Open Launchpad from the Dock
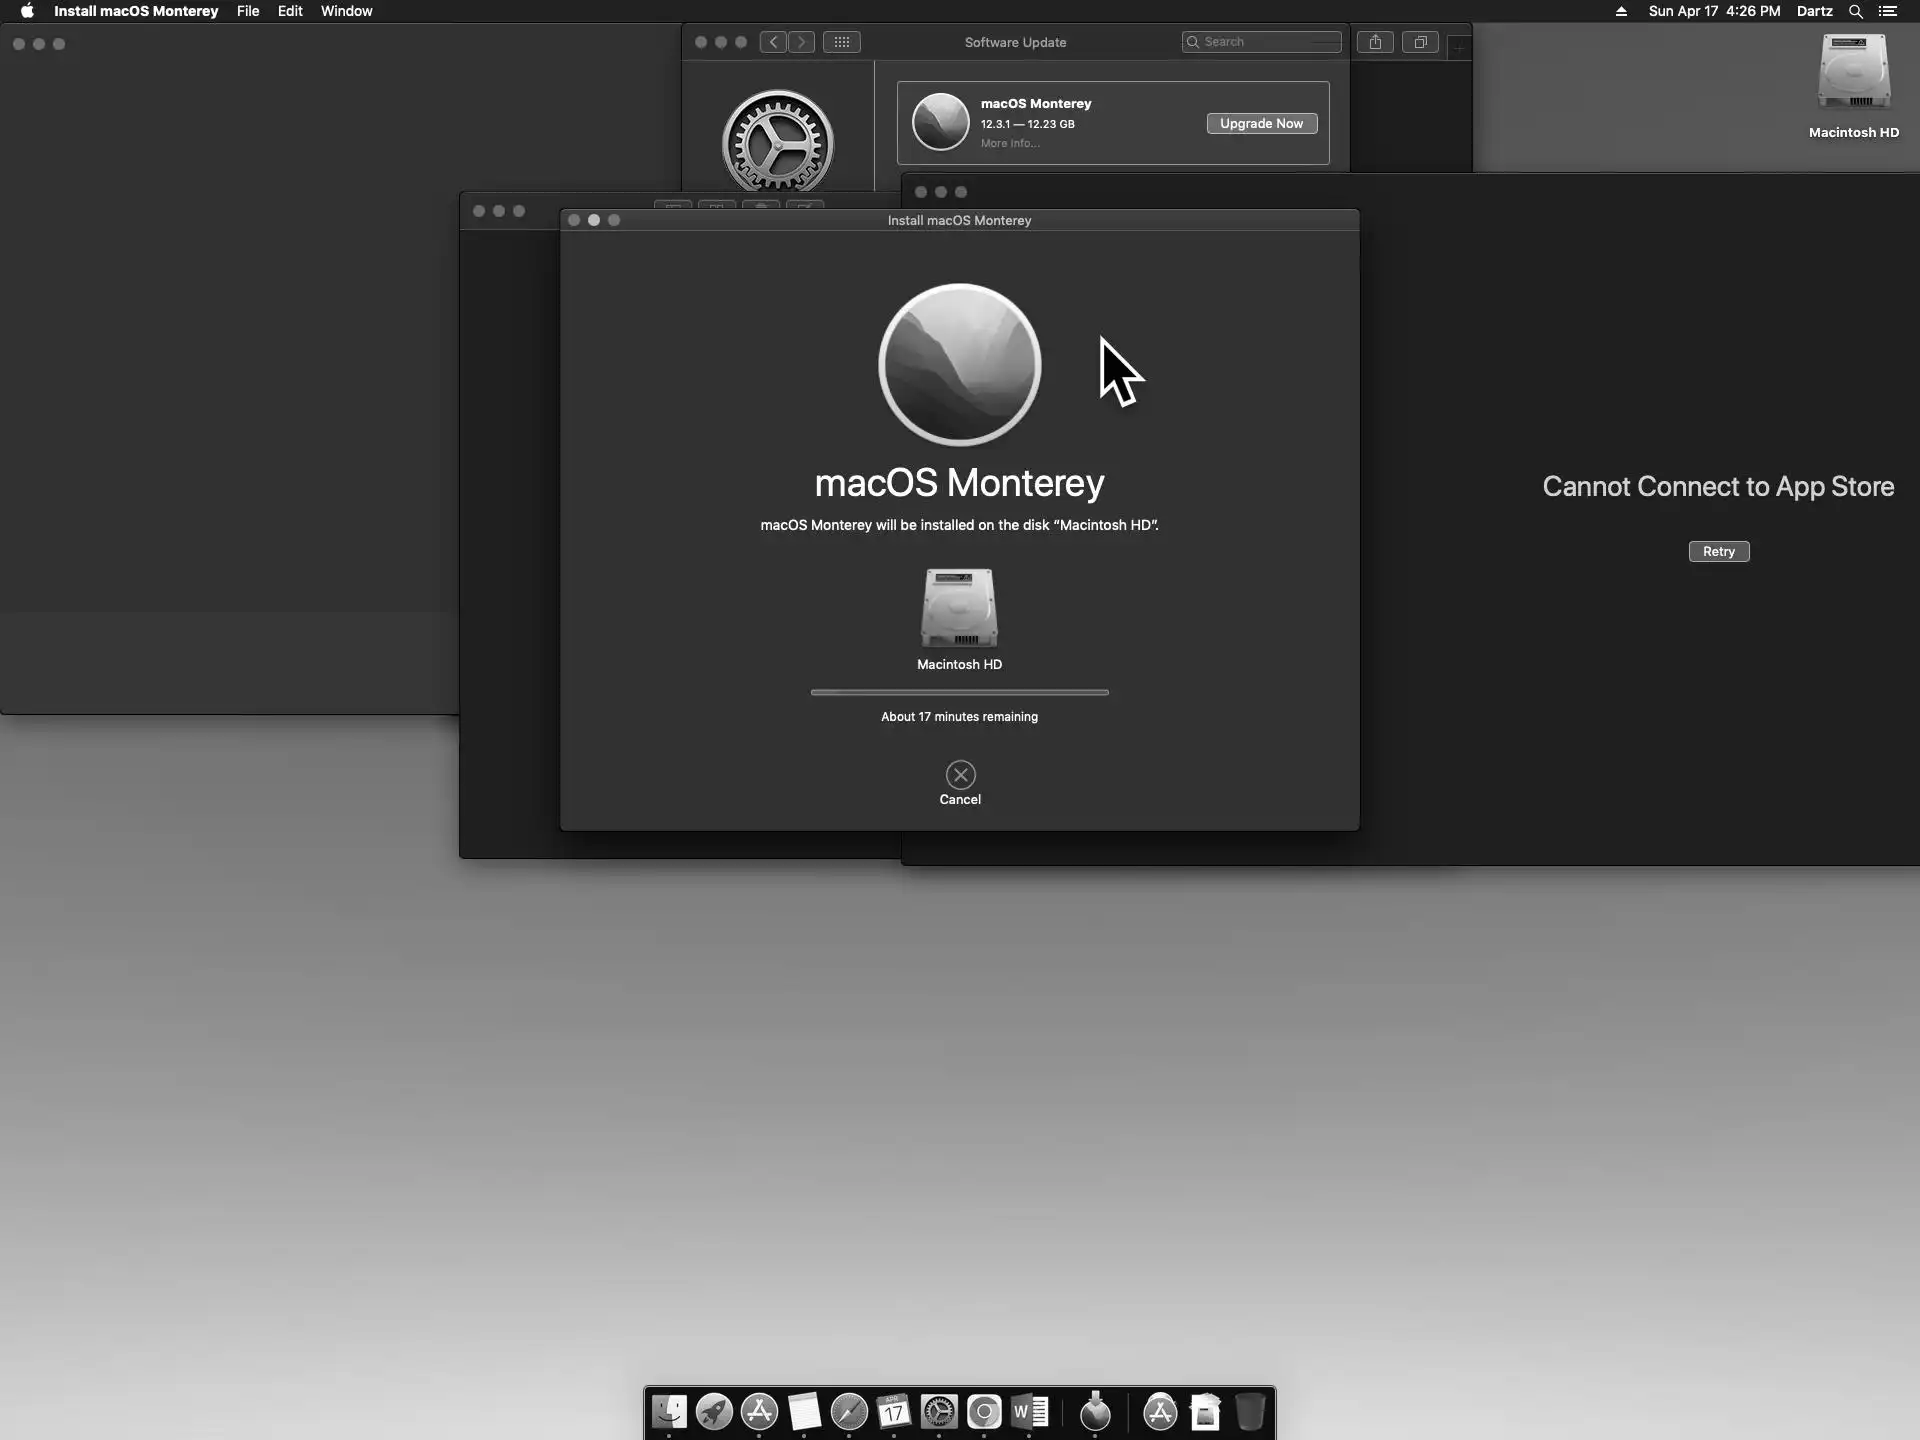Viewport: 1920px width, 1440px height. (714, 1411)
